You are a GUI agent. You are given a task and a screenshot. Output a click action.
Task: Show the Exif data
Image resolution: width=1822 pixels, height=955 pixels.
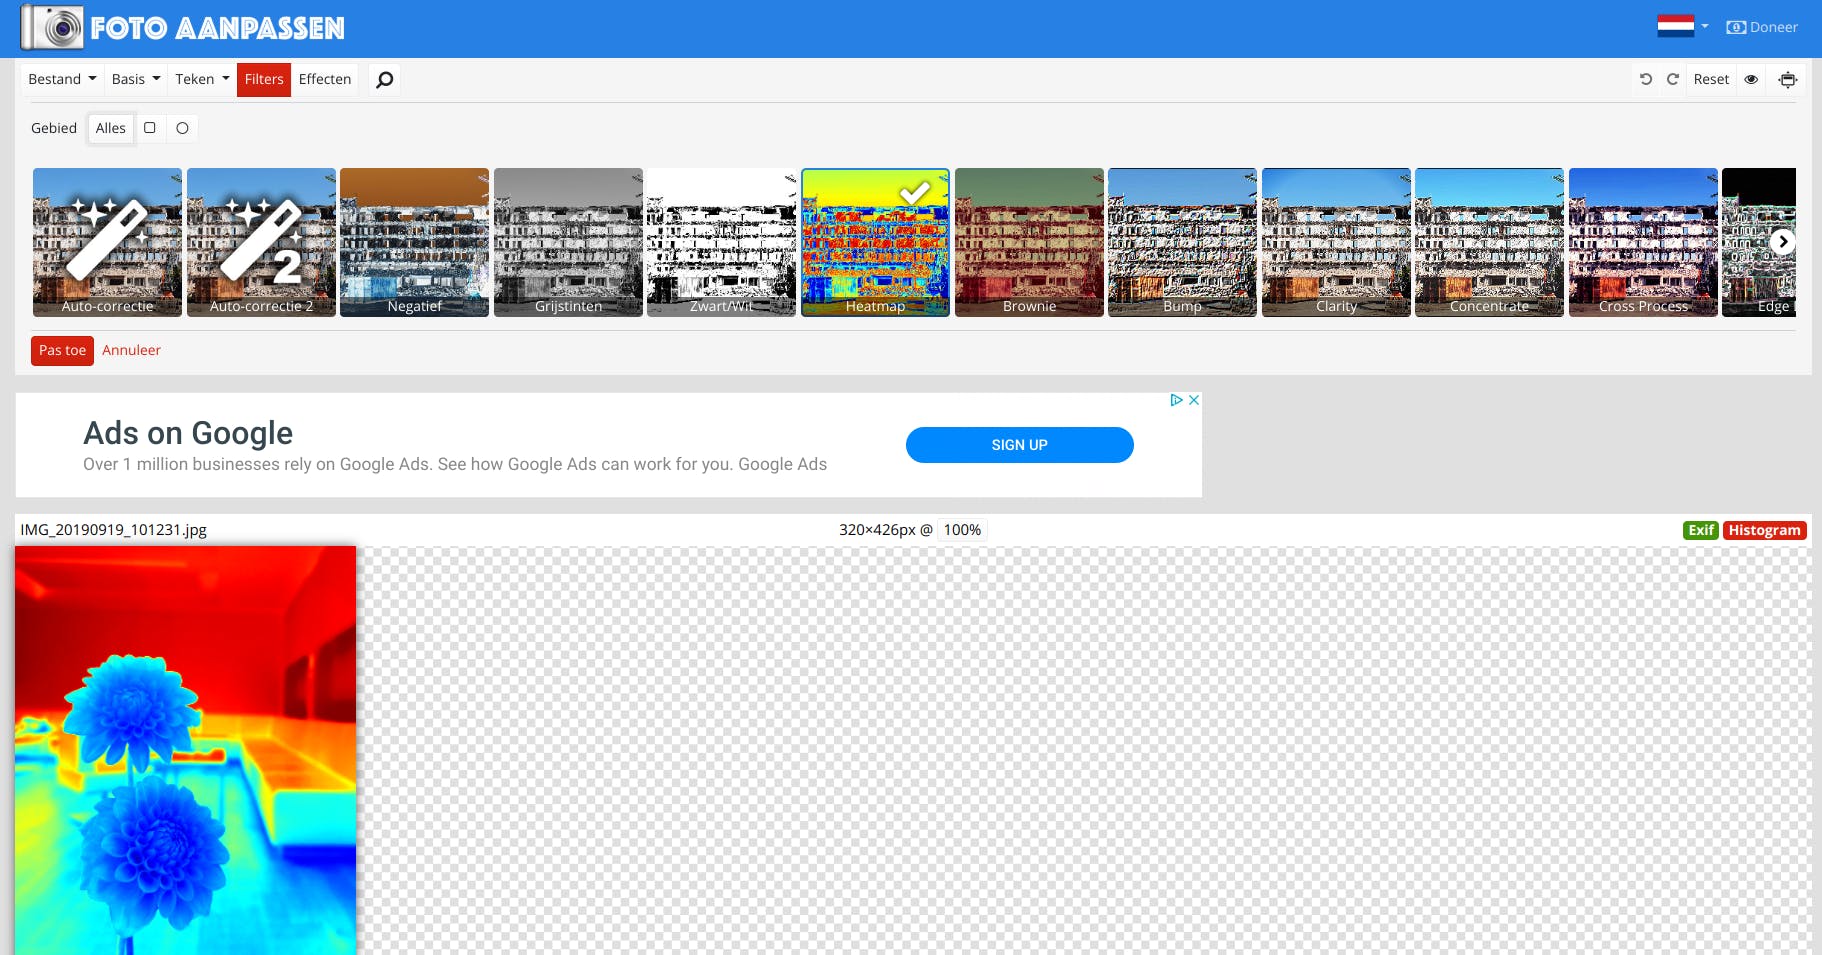(1700, 530)
